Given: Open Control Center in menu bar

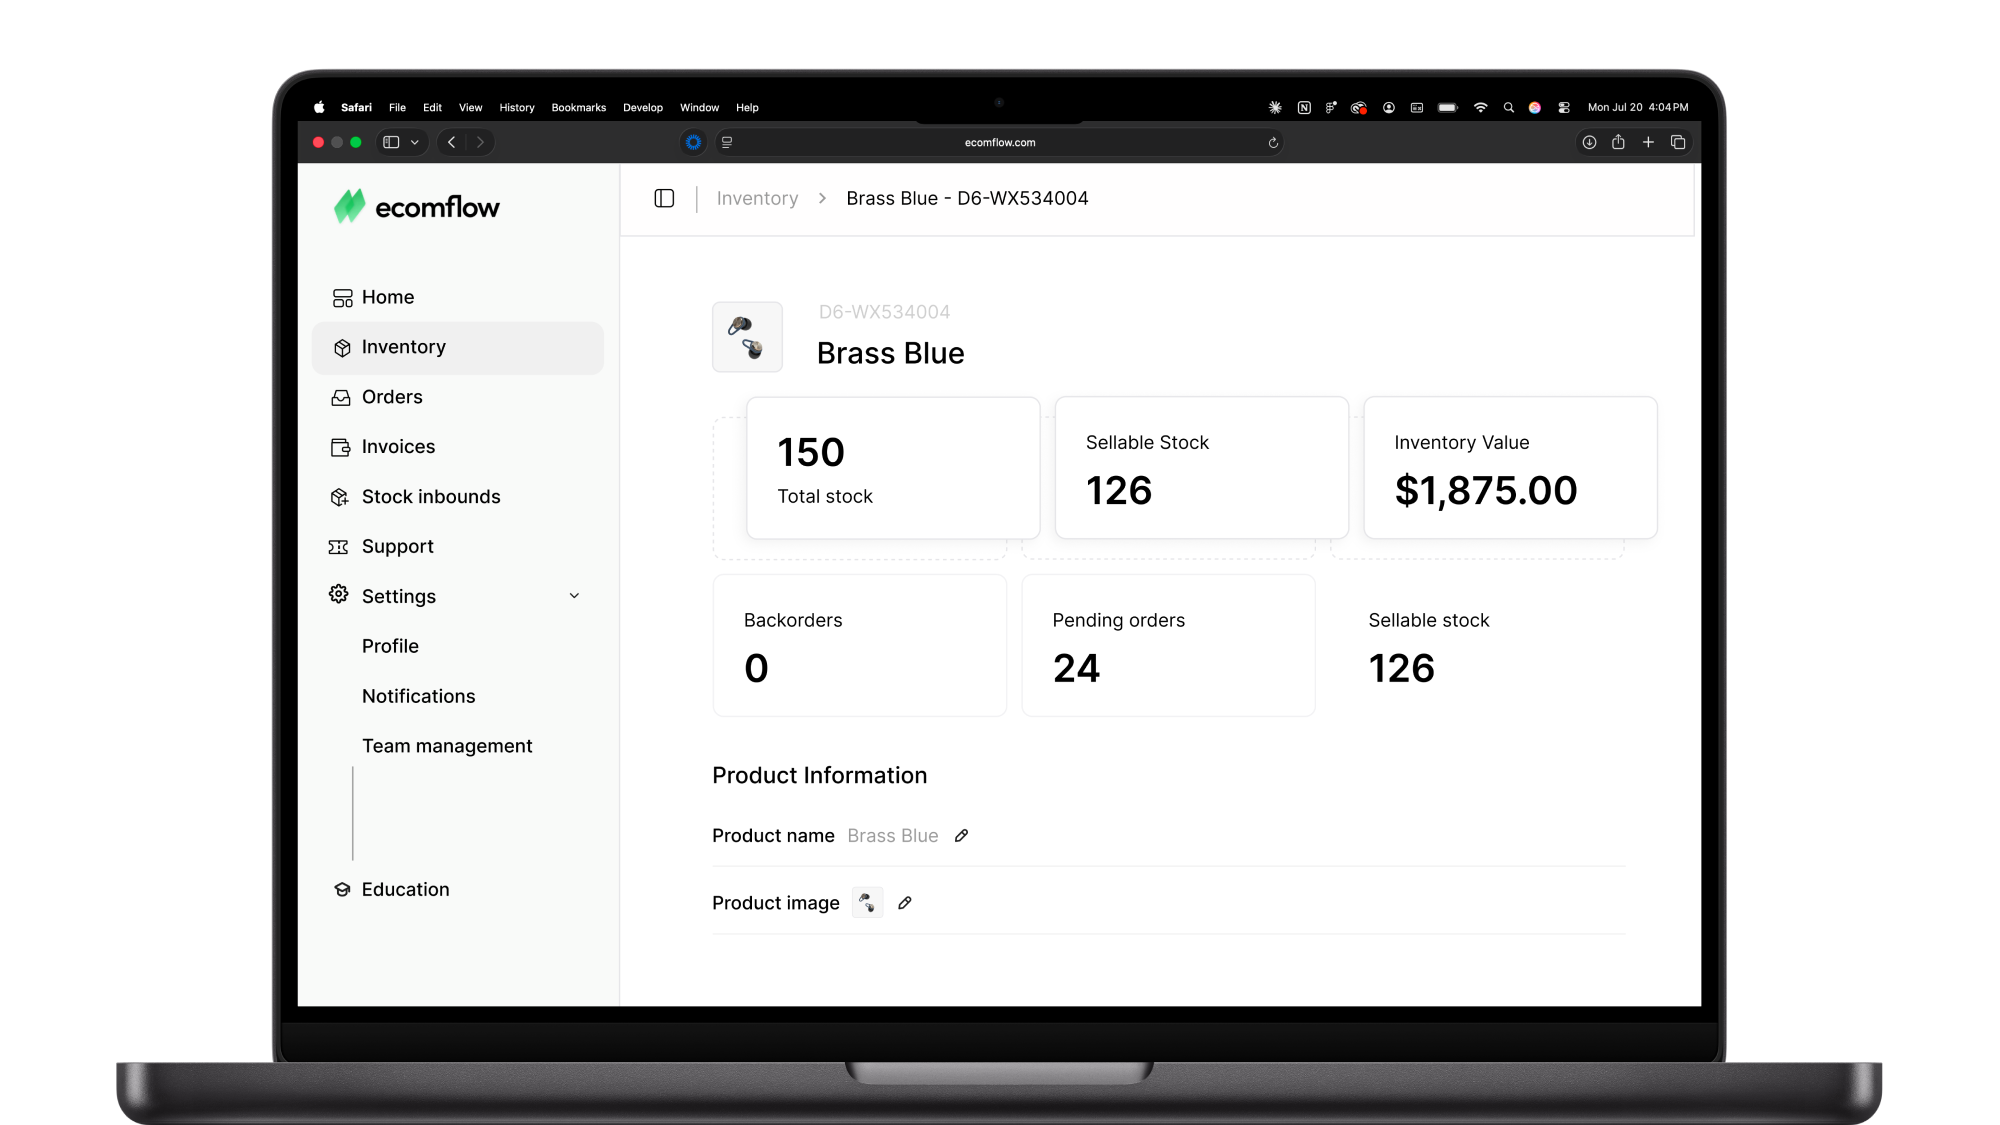Looking at the screenshot, I should (x=1564, y=108).
